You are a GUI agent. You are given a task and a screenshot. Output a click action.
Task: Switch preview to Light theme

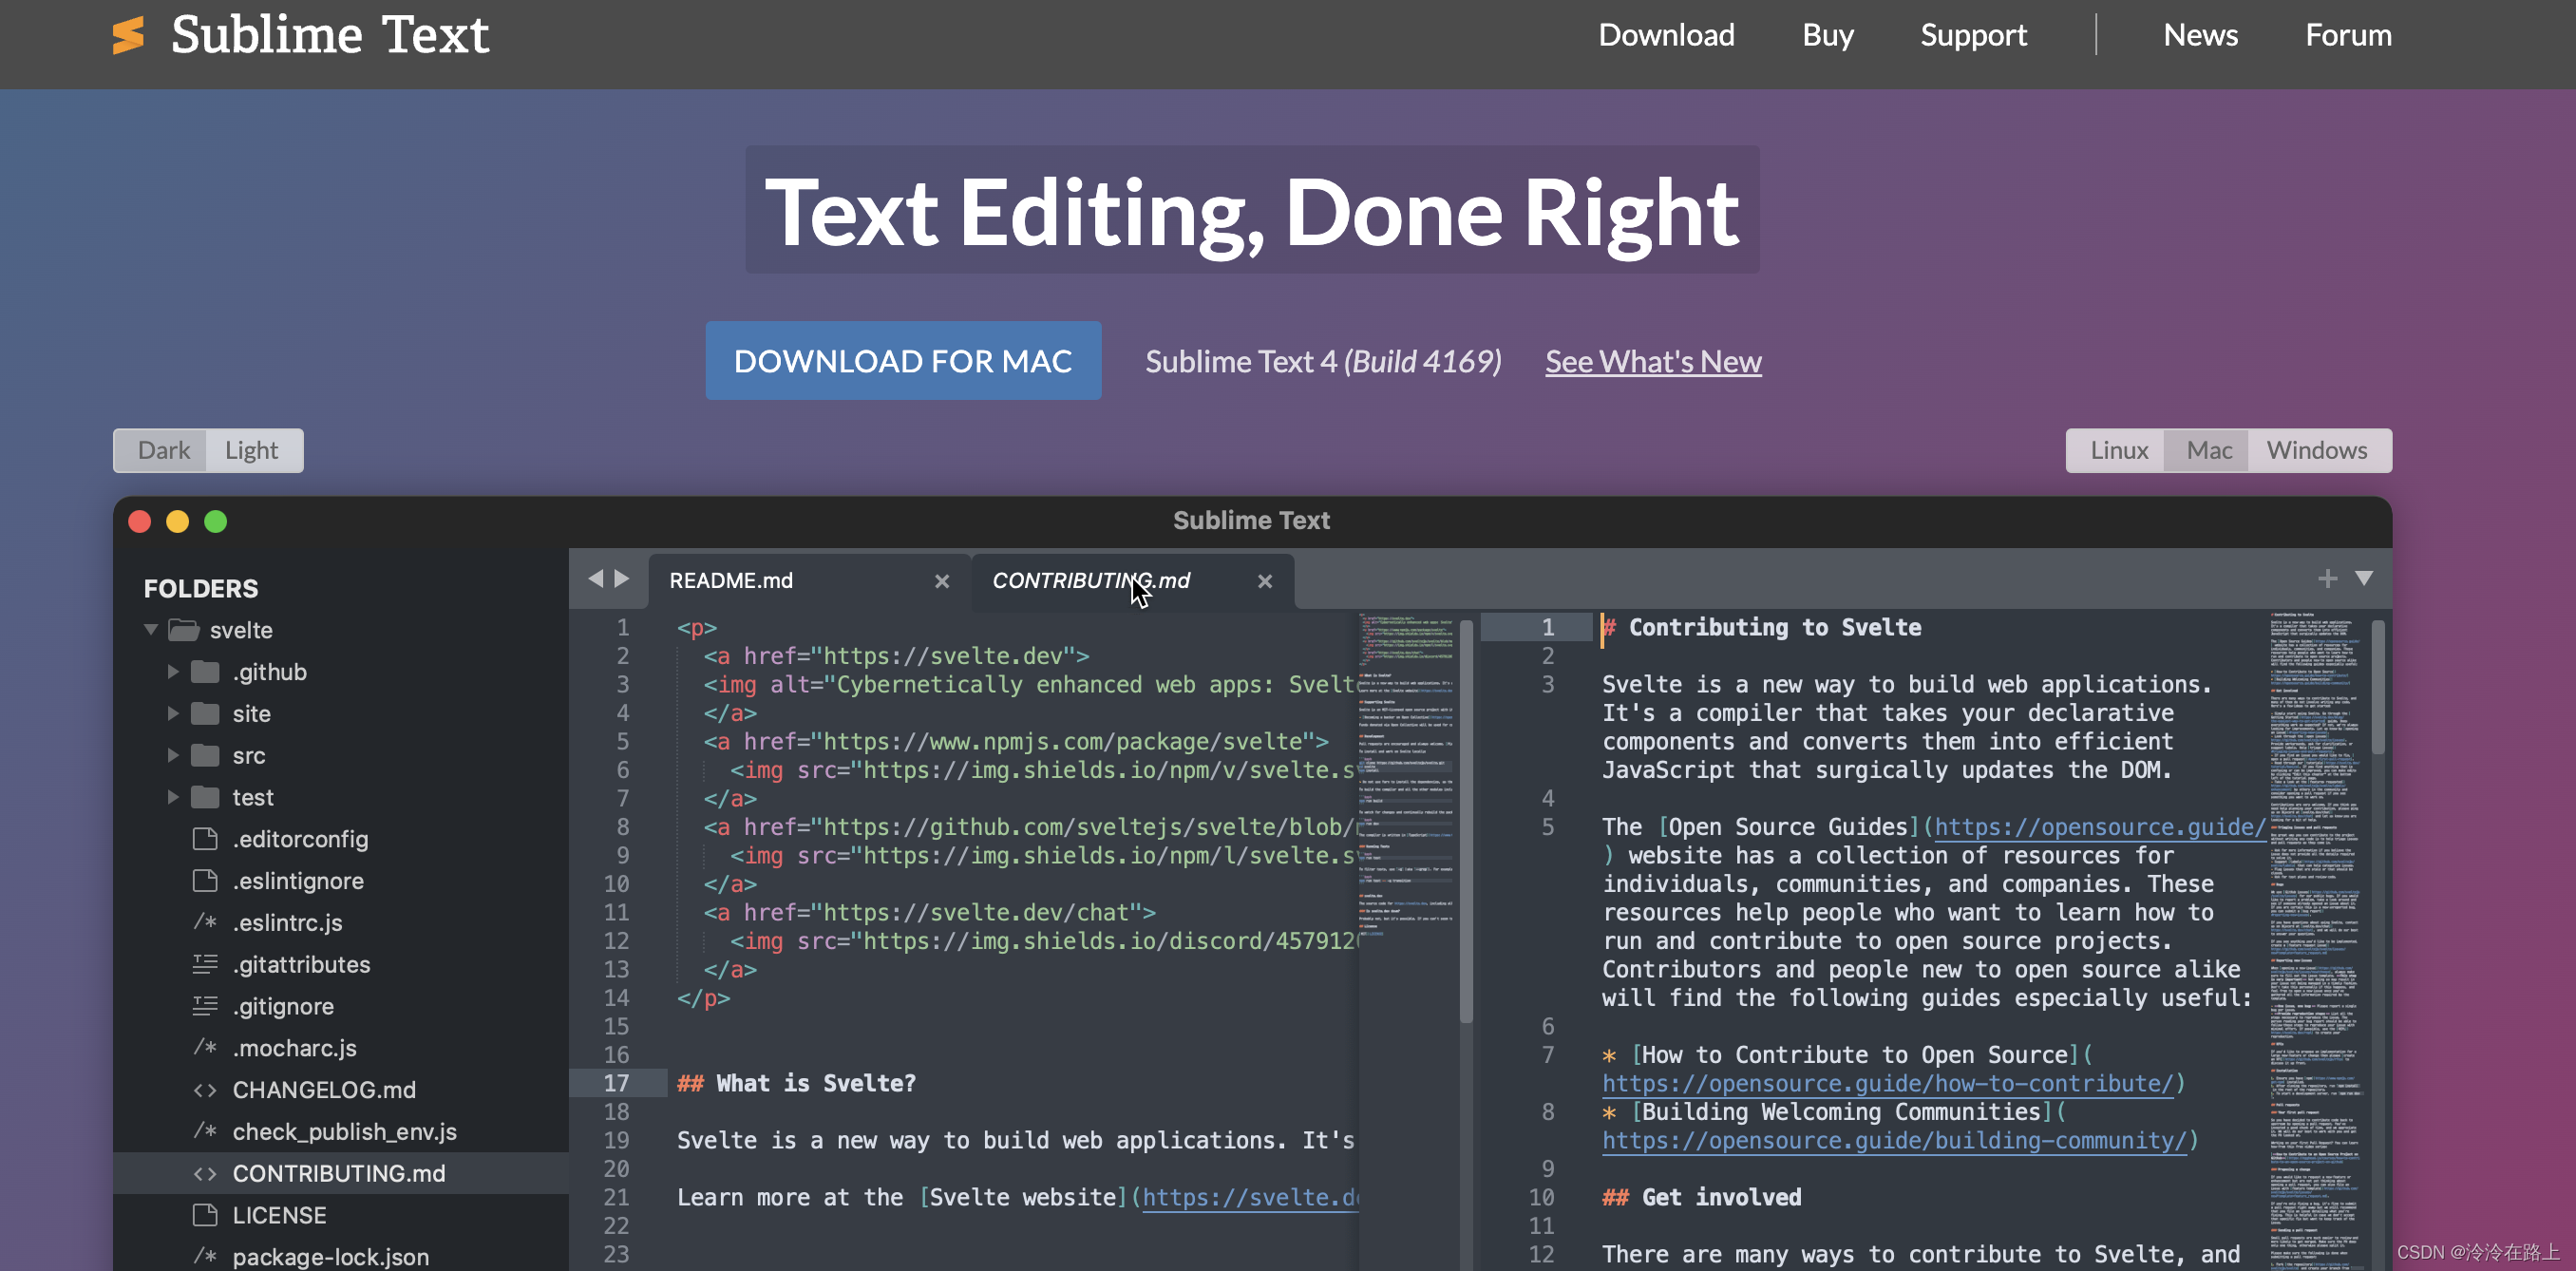click(x=252, y=450)
